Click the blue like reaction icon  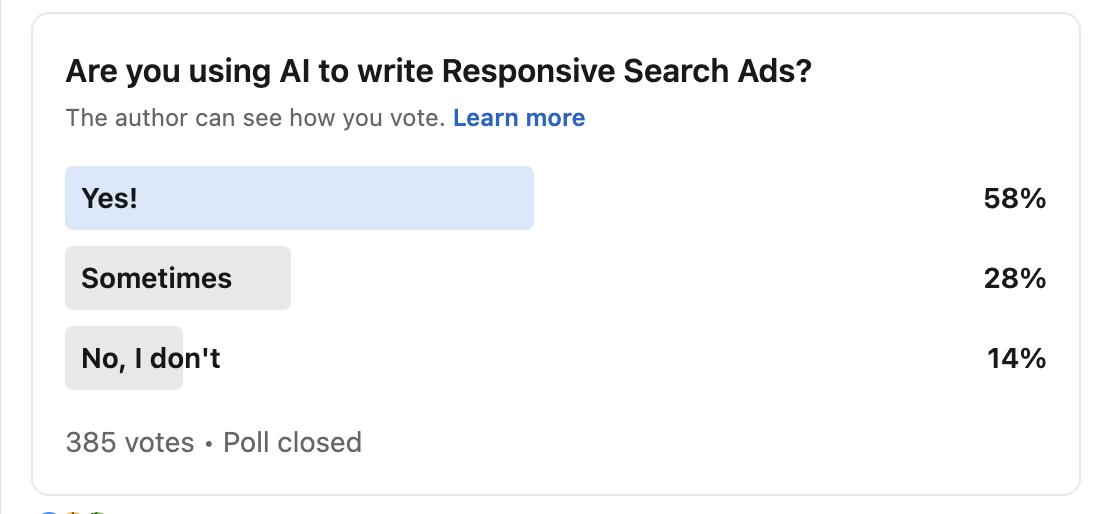pos(47,513)
